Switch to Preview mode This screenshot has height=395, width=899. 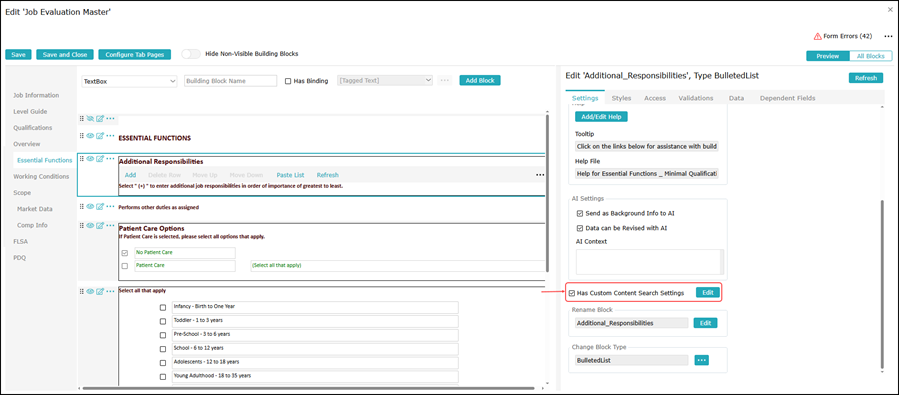827,56
